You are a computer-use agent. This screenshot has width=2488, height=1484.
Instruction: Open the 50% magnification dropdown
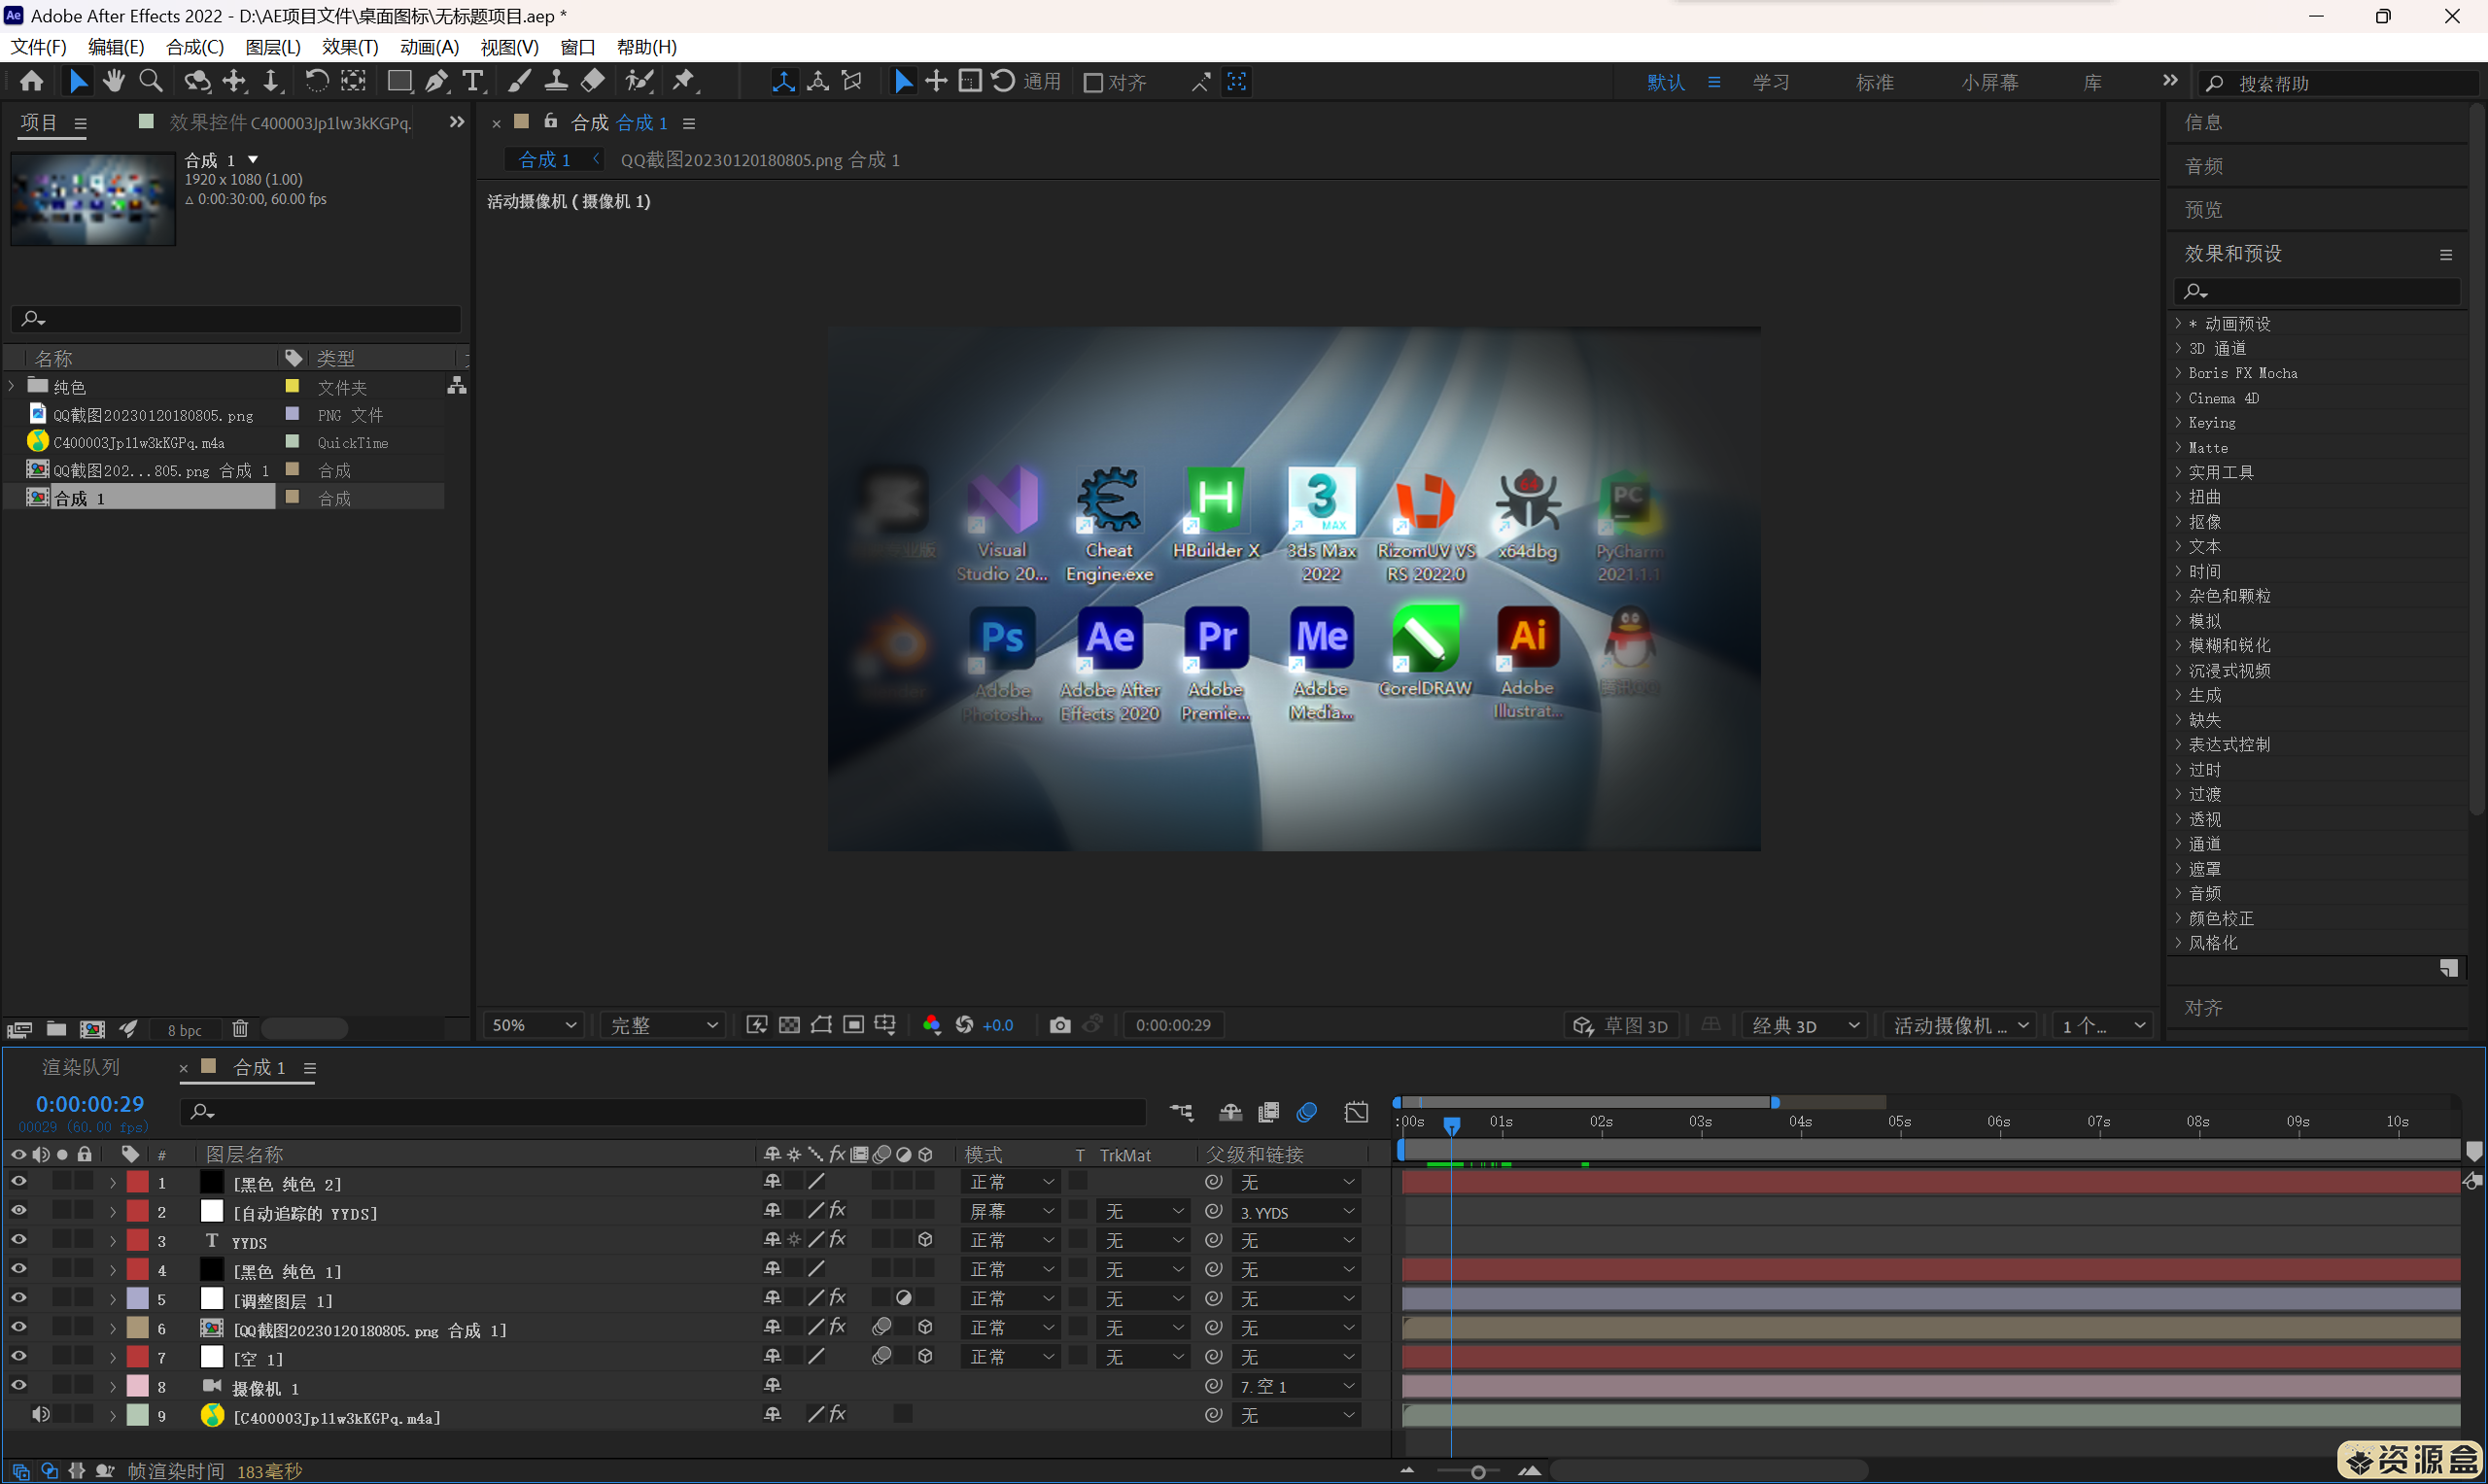click(x=534, y=1026)
